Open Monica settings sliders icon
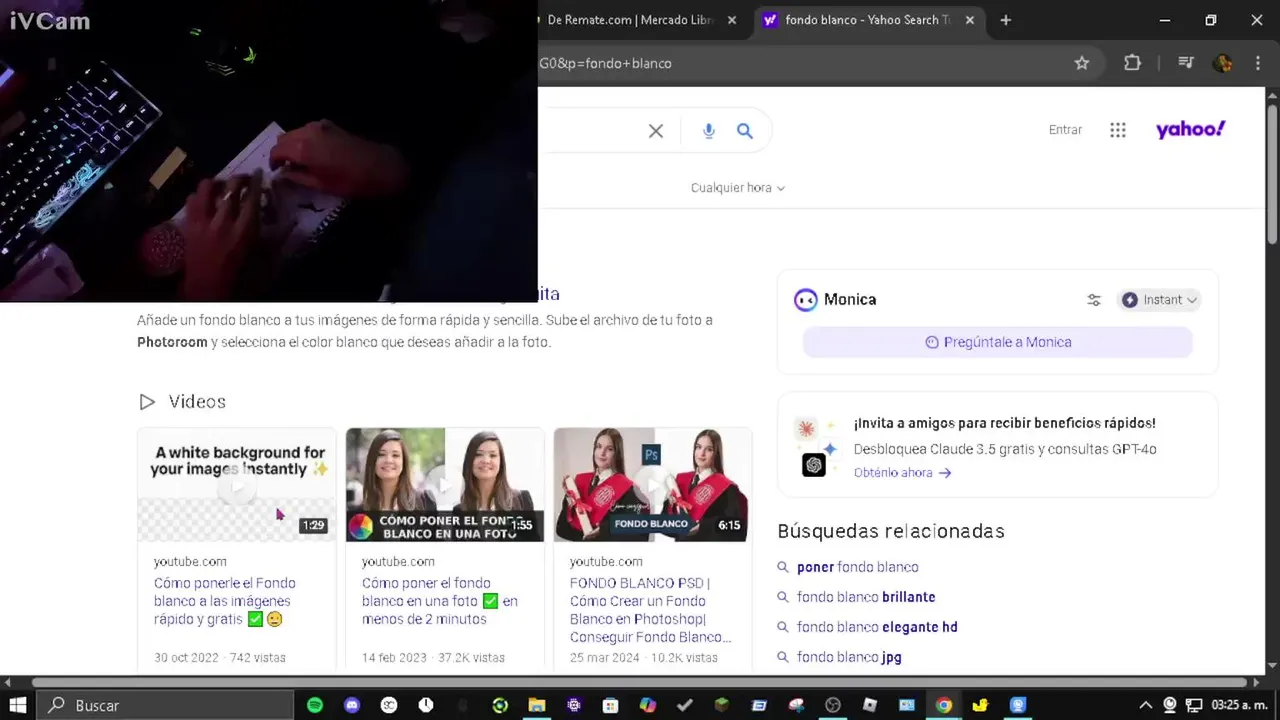Screen dimensions: 1280x720 (x=1094, y=300)
